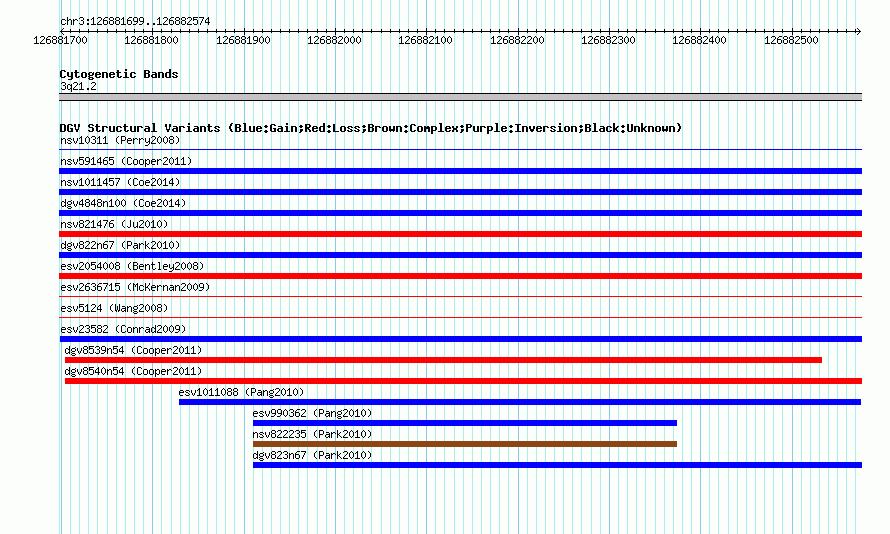Click the dgv8540n54 red loss bar
Viewport: 890px width, 534px height.
click(x=463, y=381)
